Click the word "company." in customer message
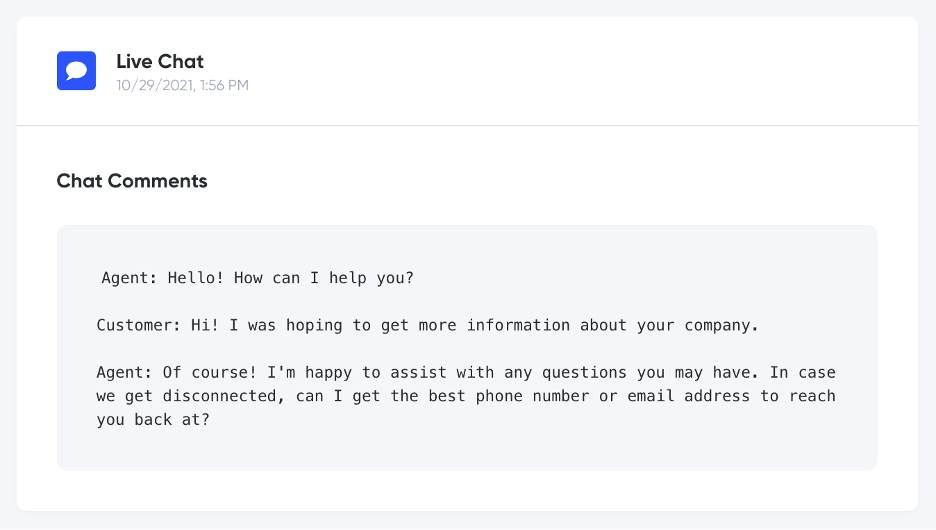Image resolution: width=936 pixels, height=530 pixels. [x=722, y=325]
